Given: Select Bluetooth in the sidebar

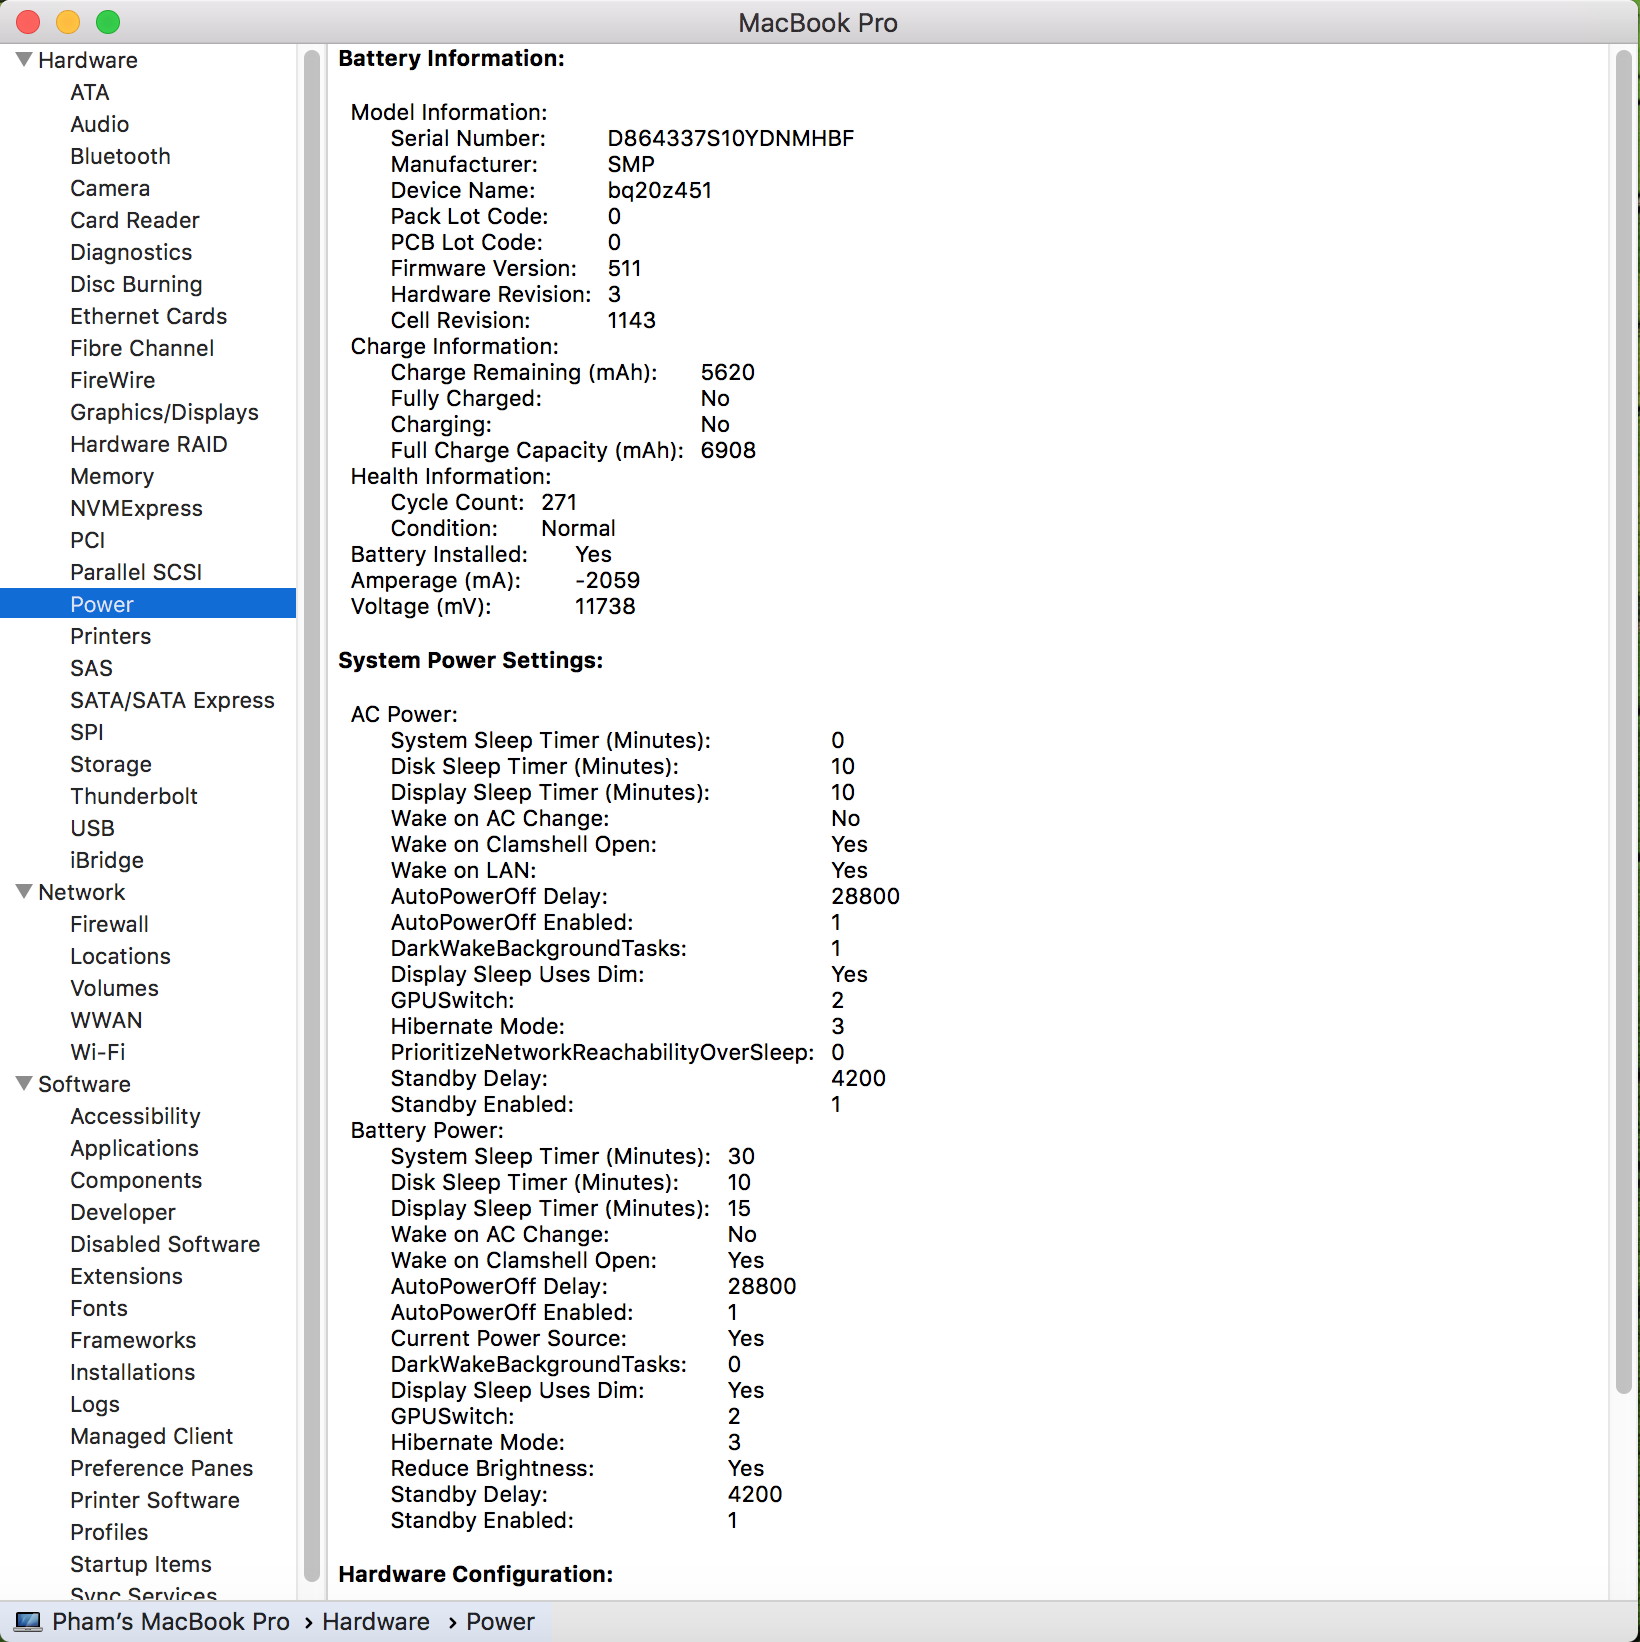Looking at the screenshot, I should [x=120, y=156].
